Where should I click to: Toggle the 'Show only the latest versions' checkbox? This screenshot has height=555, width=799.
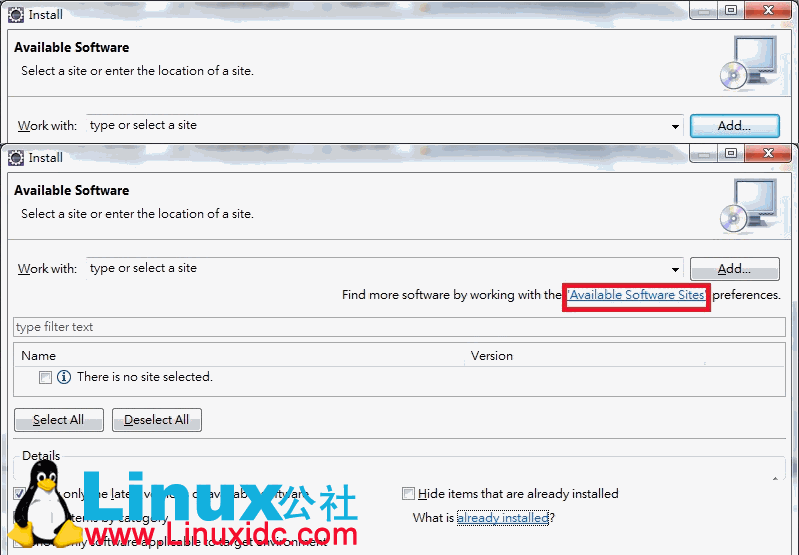click(20, 494)
